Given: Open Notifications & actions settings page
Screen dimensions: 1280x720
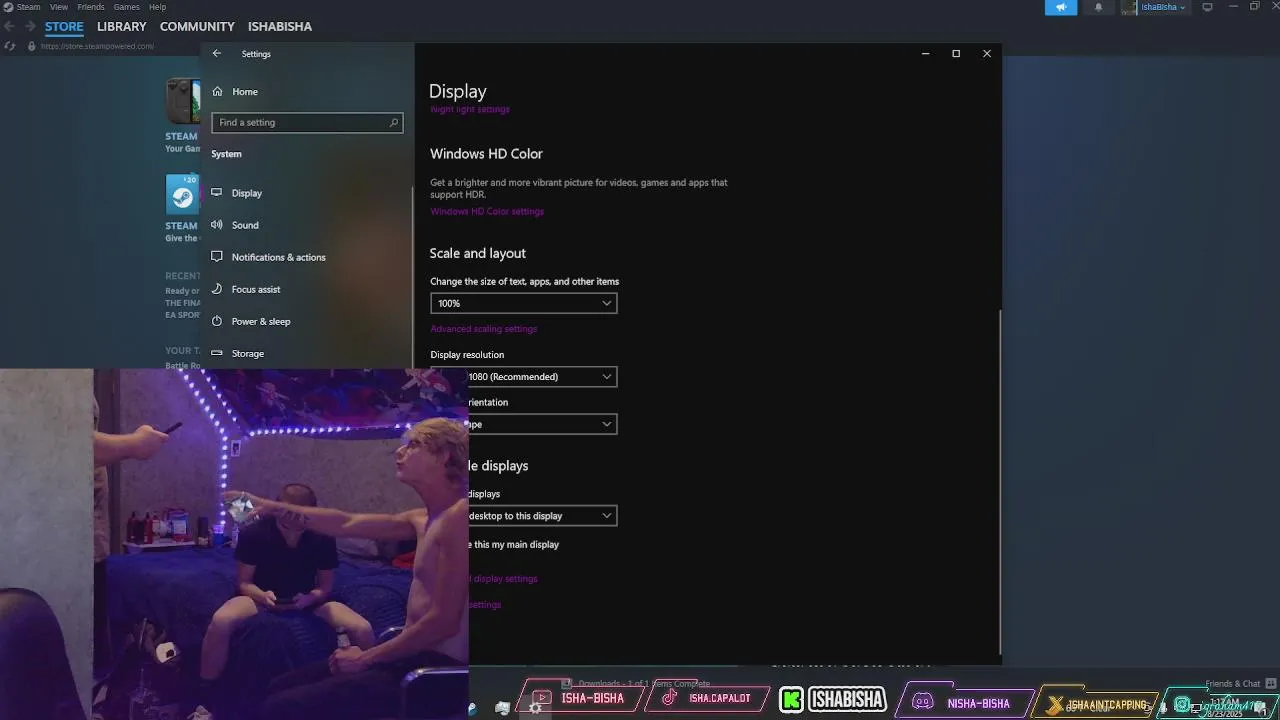Looking at the screenshot, I should pos(278,257).
